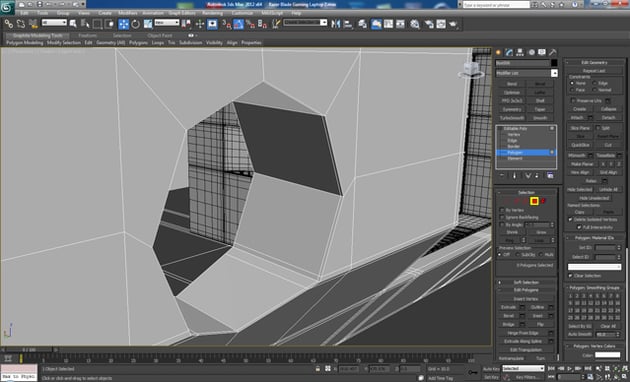This screenshot has height=382, width=630.
Task: Click the Select by Name icon
Action: [x=85, y=24]
